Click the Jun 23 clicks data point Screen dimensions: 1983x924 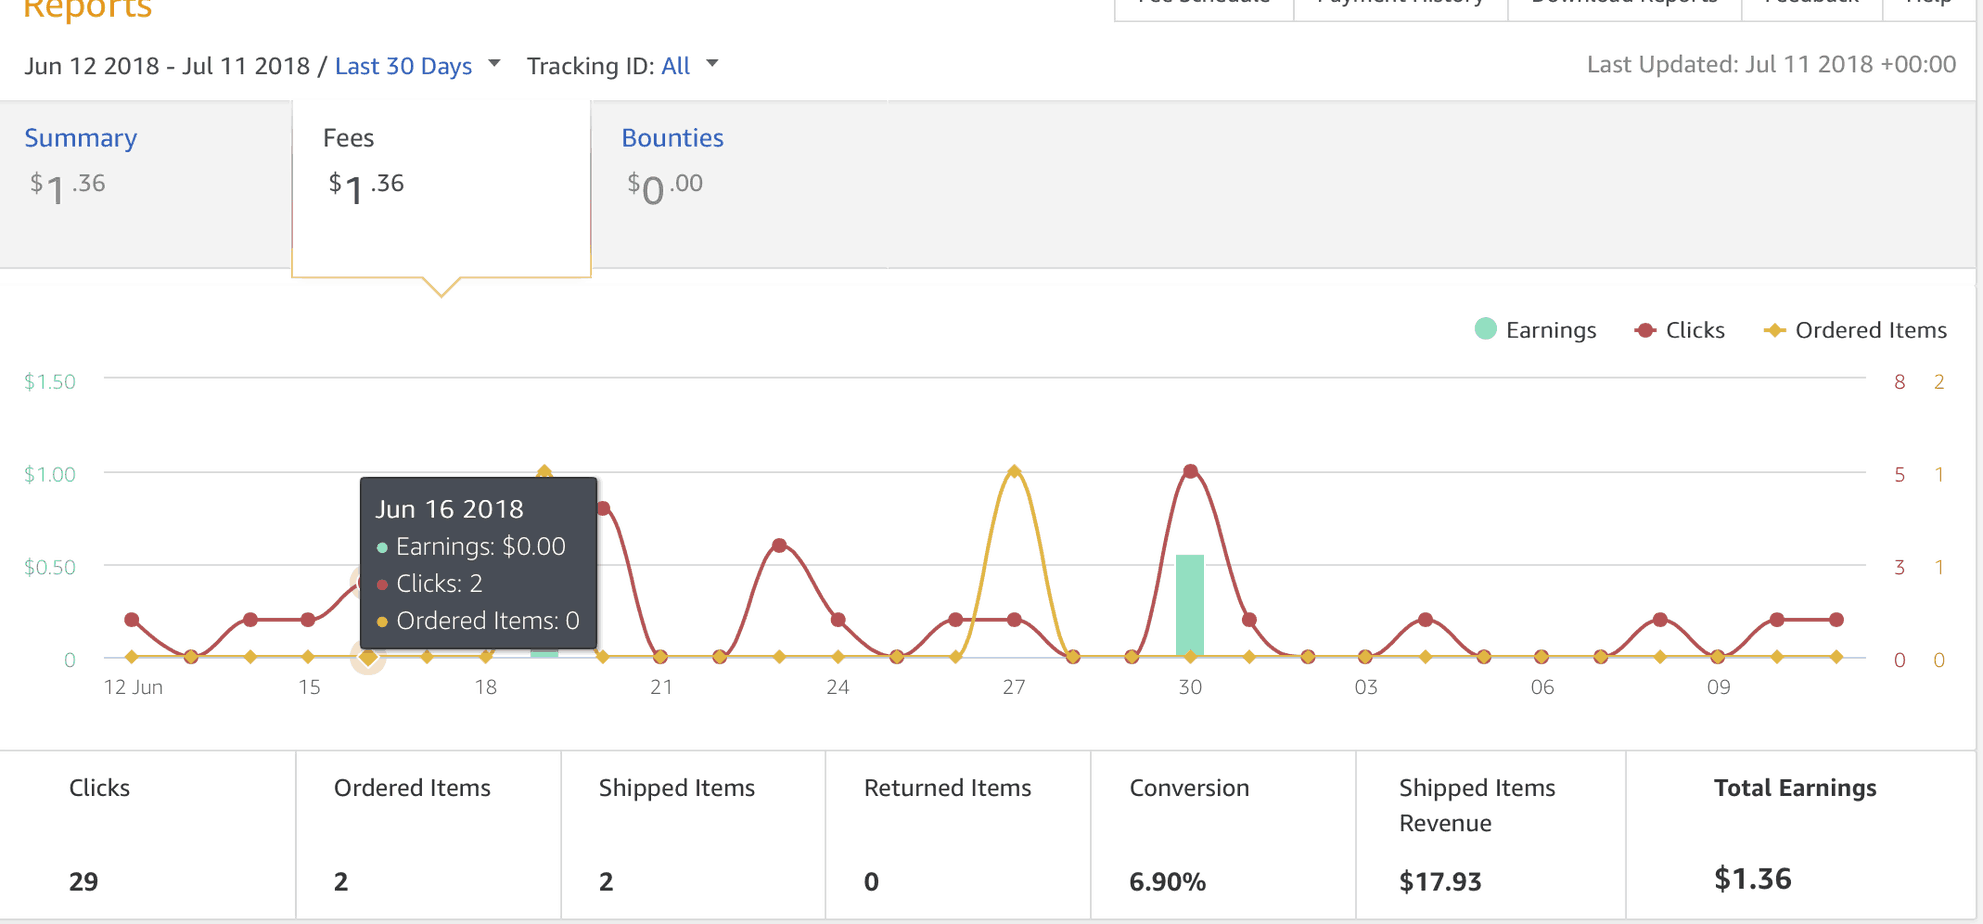[x=779, y=545]
